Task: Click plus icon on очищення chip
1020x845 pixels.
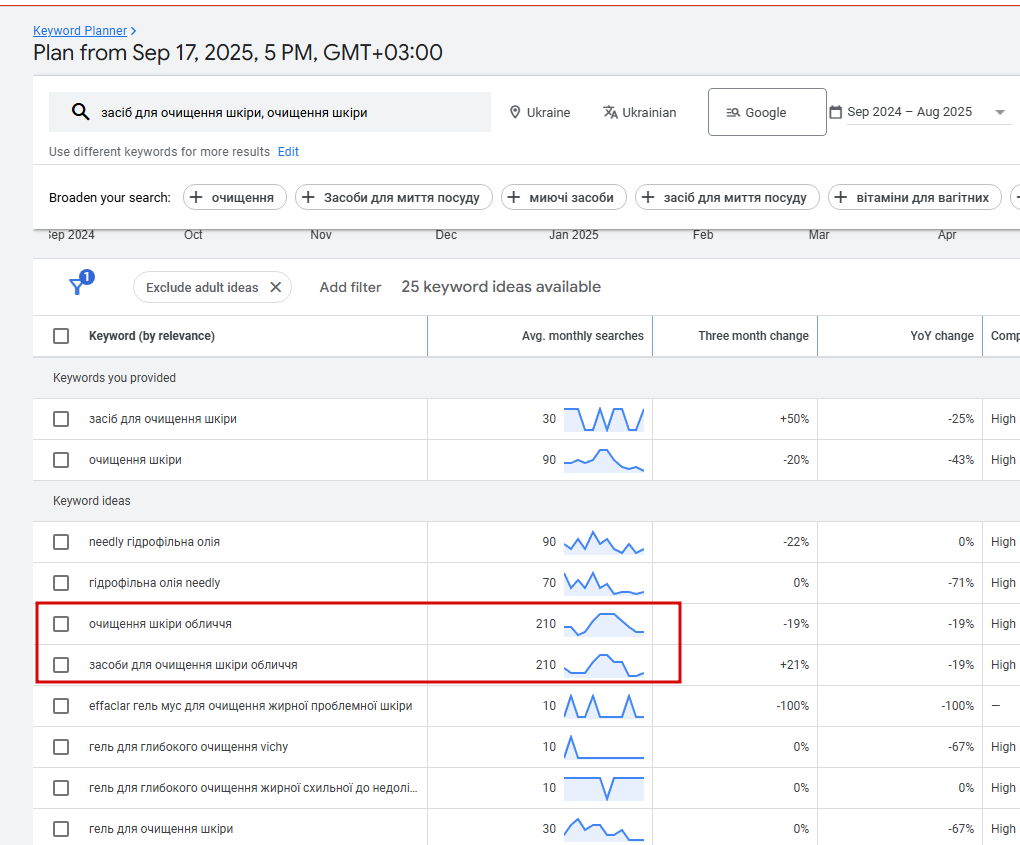Action: coord(196,197)
